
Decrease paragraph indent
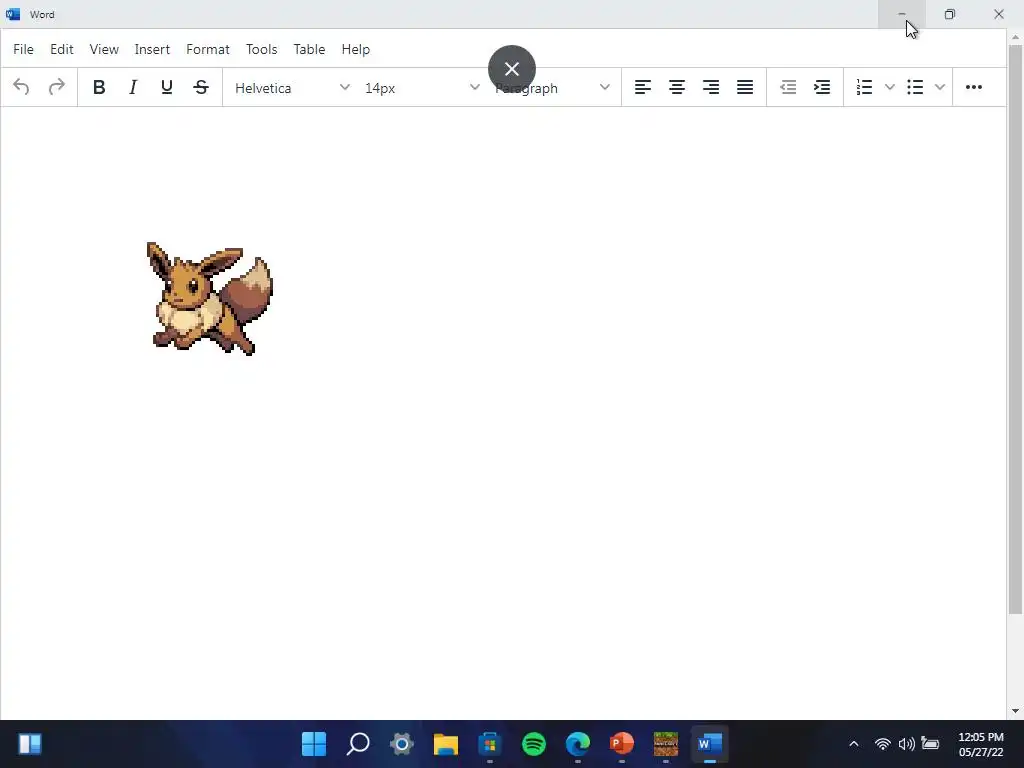coord(788,87)
